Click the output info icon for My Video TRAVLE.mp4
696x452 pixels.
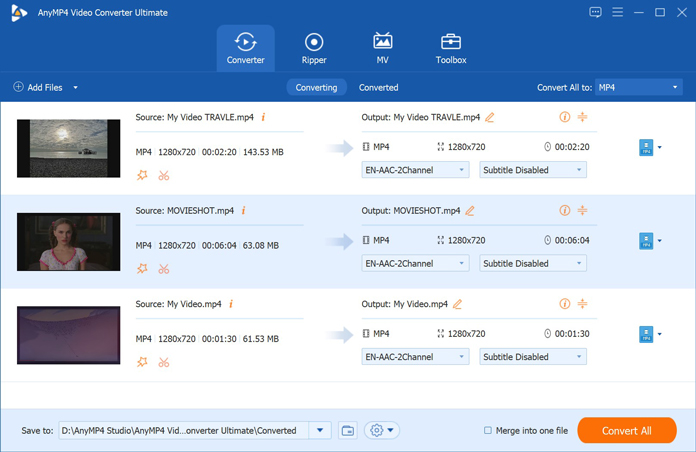pos(564,117)
